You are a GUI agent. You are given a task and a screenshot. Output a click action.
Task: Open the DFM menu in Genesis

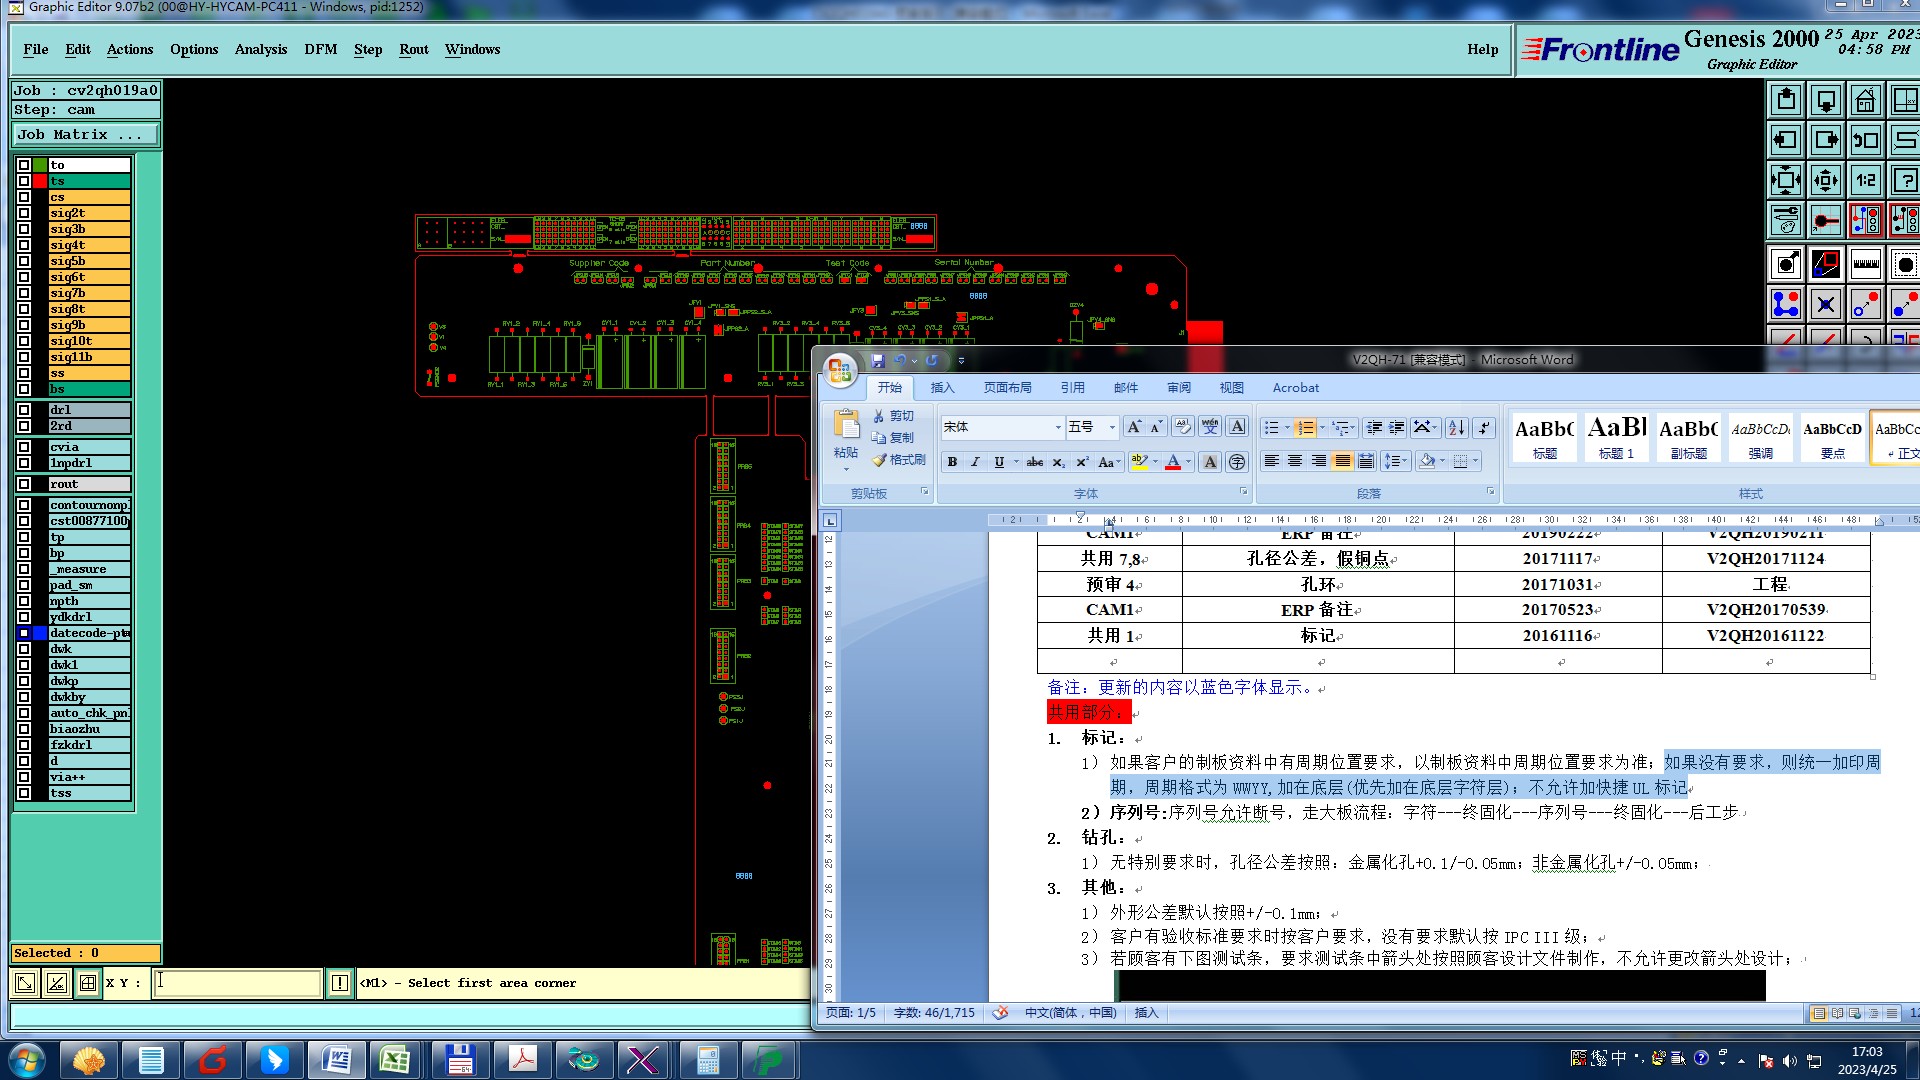(321, 49)
